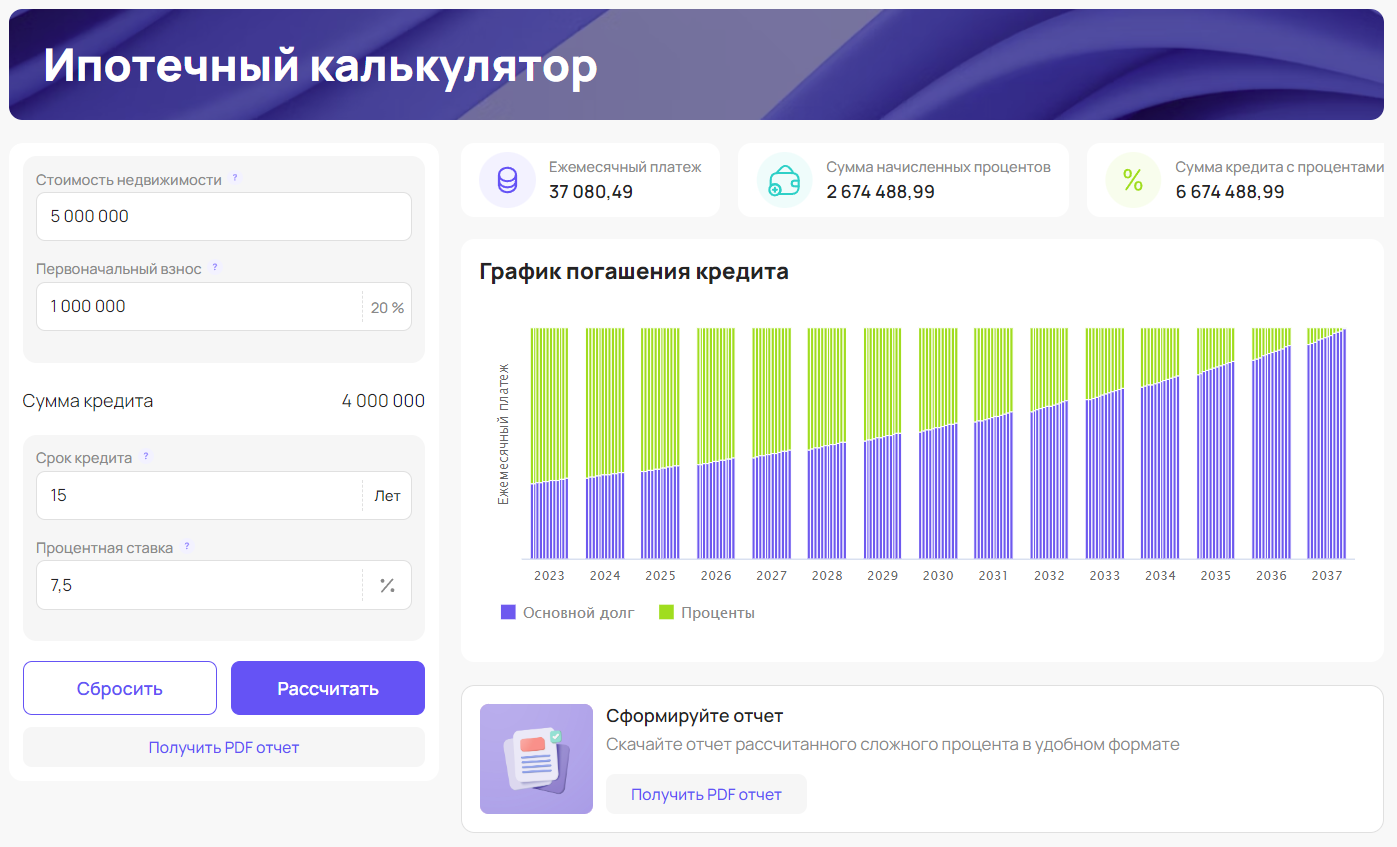The image size is (1397, 847).
Task: Switch down payment unit via 20 % label
Action: (x=387, y=307)
